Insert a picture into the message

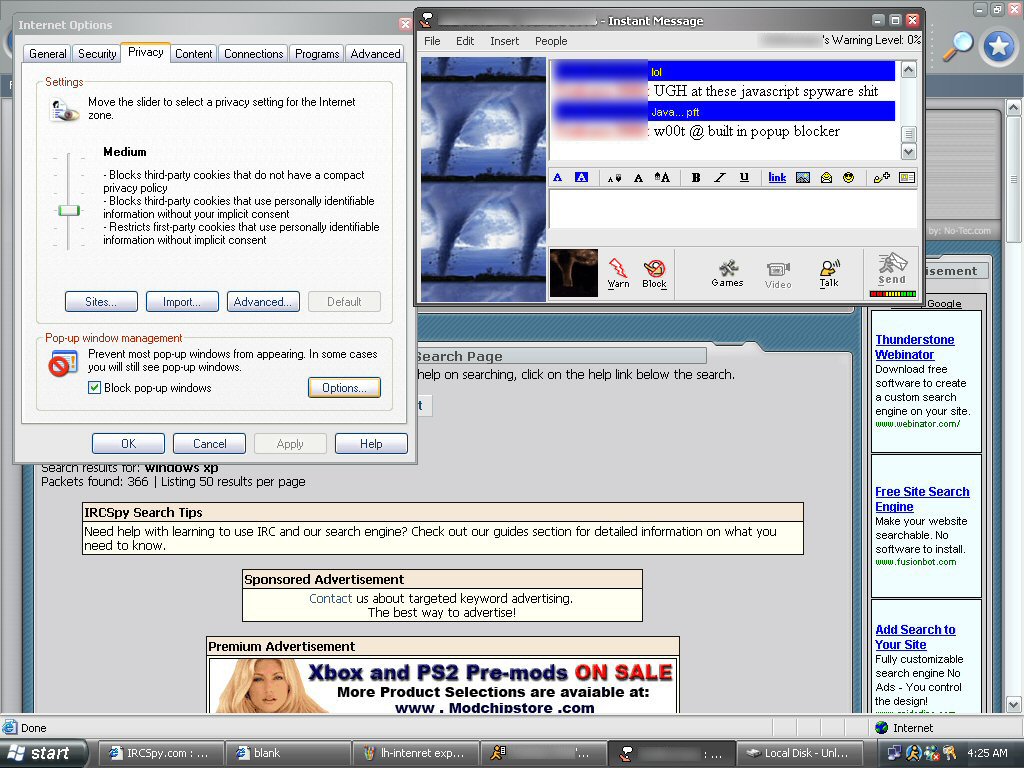[802, 178]
